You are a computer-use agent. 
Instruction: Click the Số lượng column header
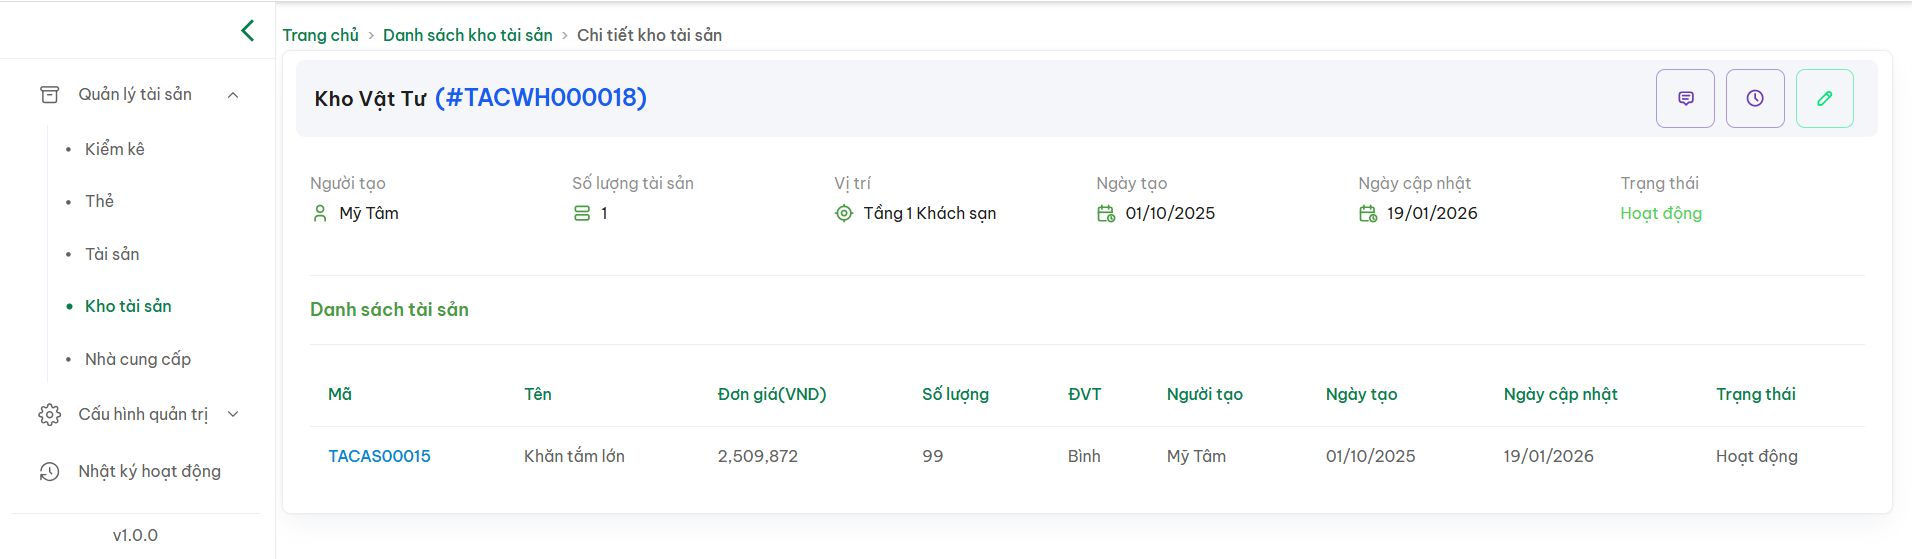tap(954, 394)
